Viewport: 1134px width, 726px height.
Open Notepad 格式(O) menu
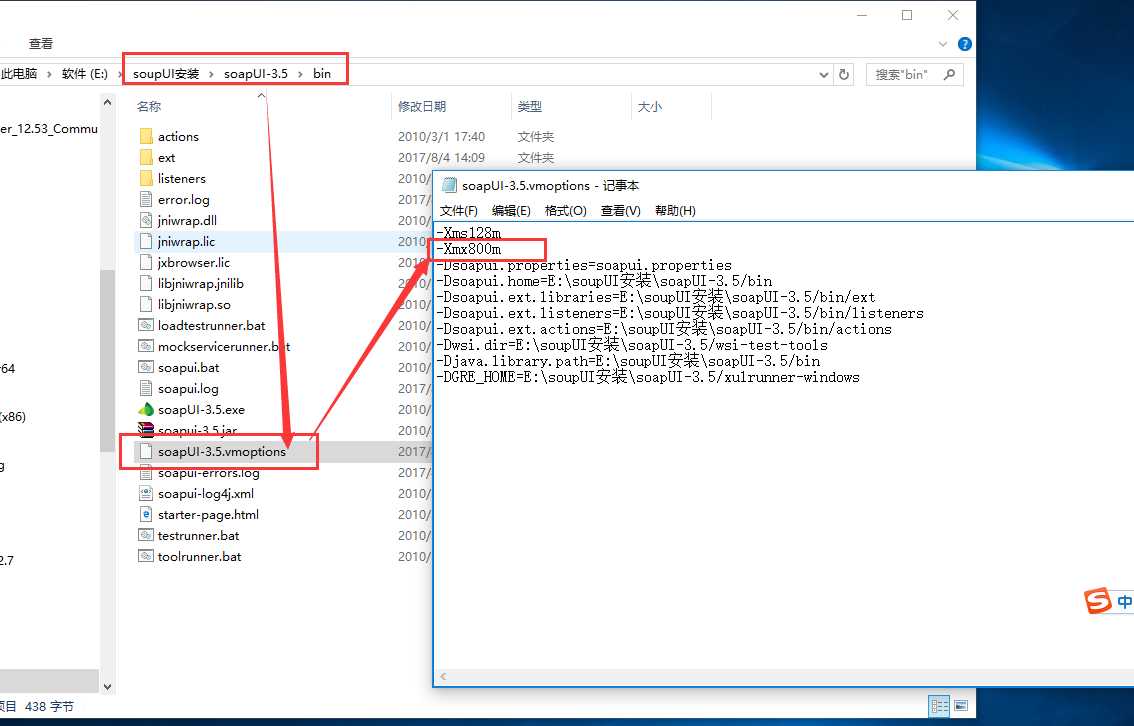click(x=566, y=210)
